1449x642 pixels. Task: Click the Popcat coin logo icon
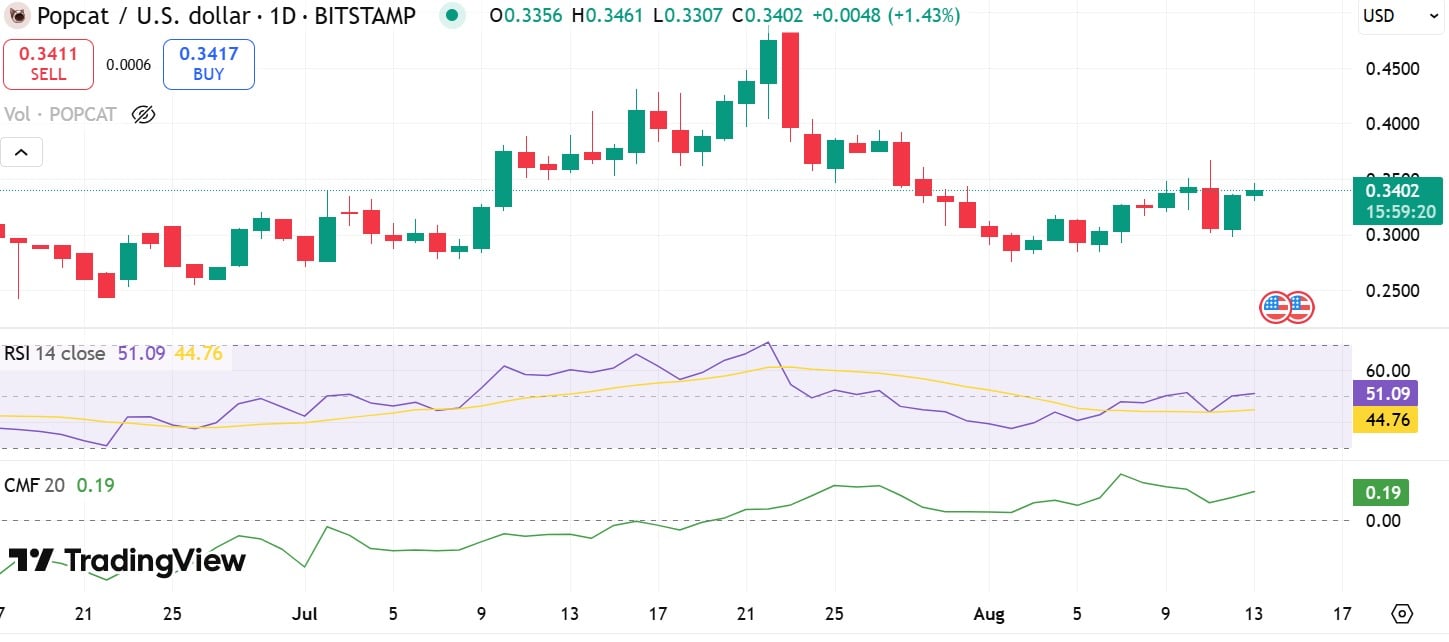(x=18, y=16)
